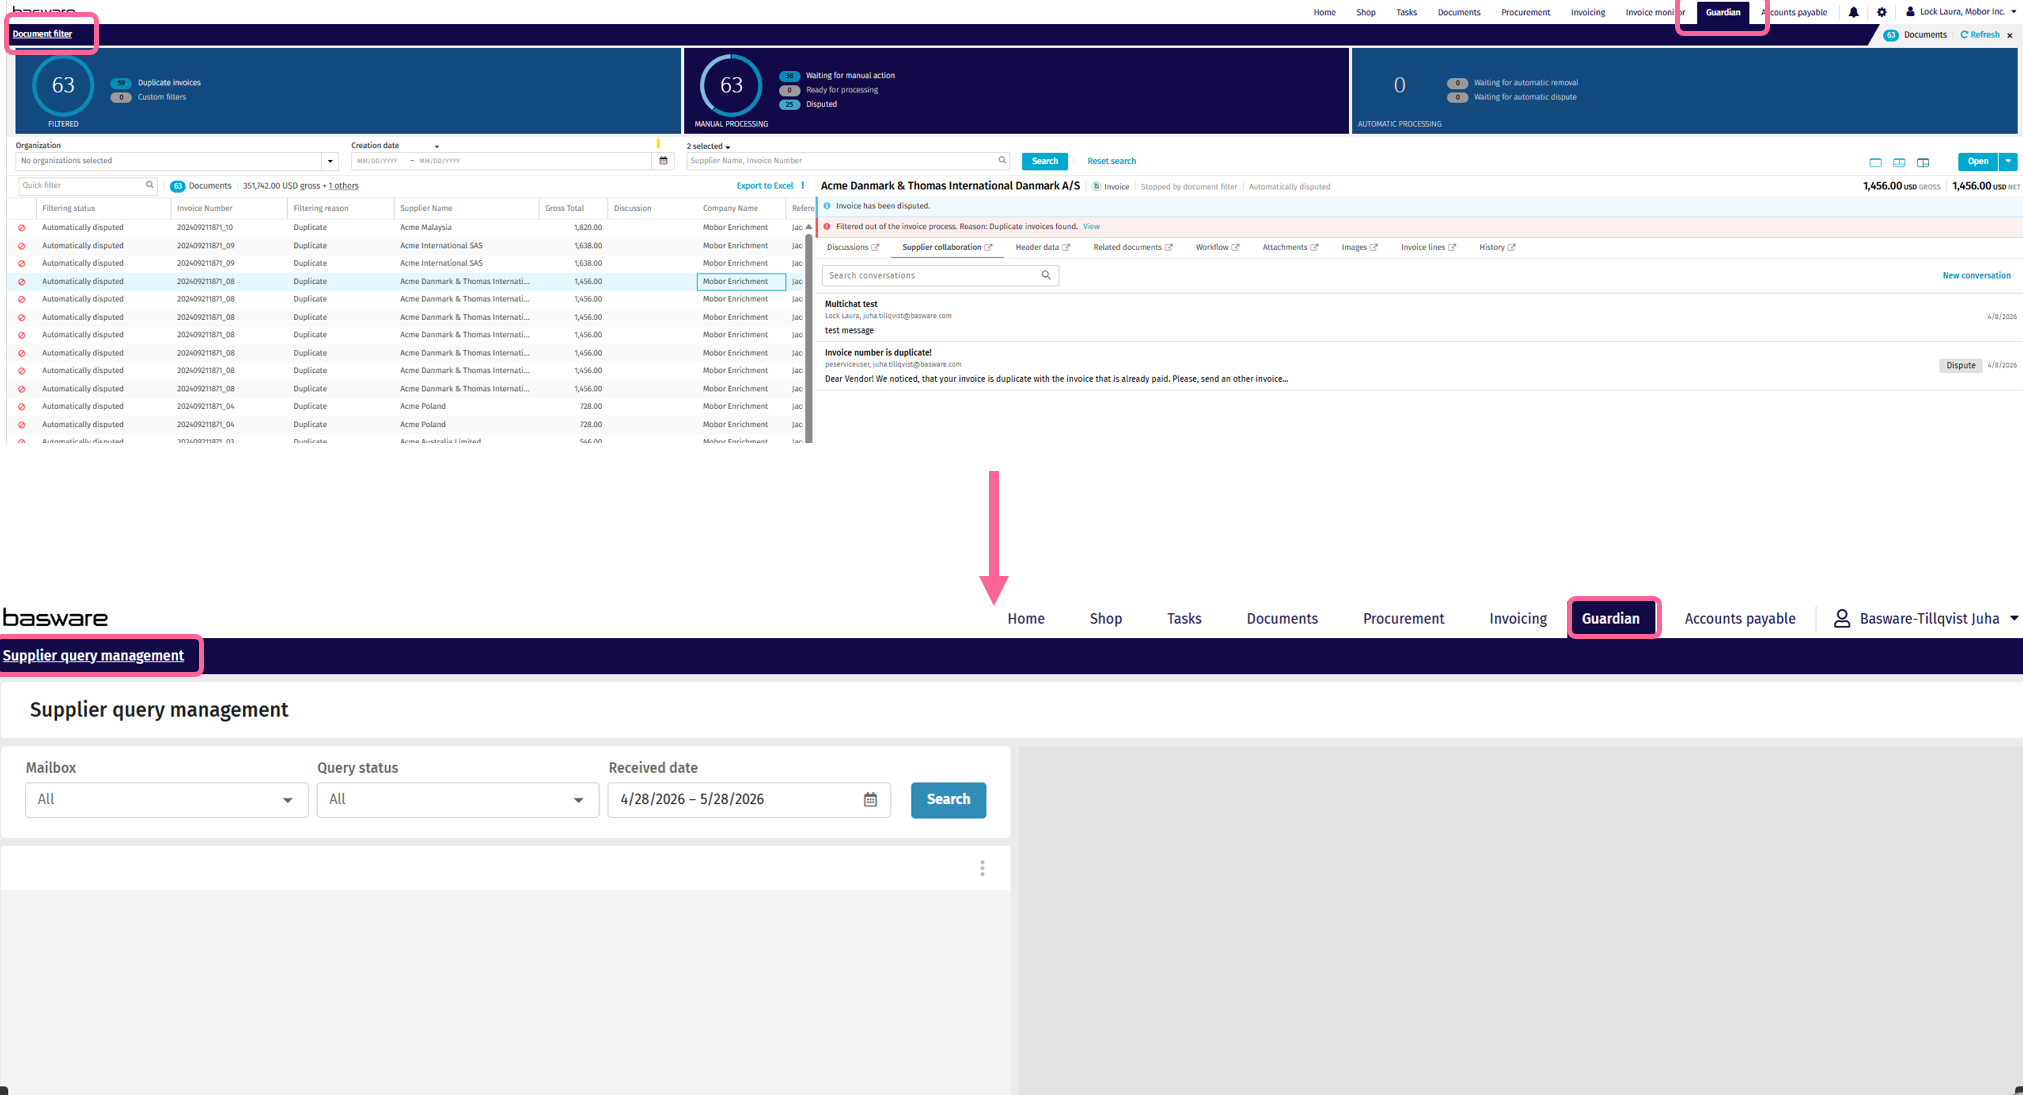The image size is (2023, 1095).
Task: Expand the Organization dropdown
Action: click(330, 161)
